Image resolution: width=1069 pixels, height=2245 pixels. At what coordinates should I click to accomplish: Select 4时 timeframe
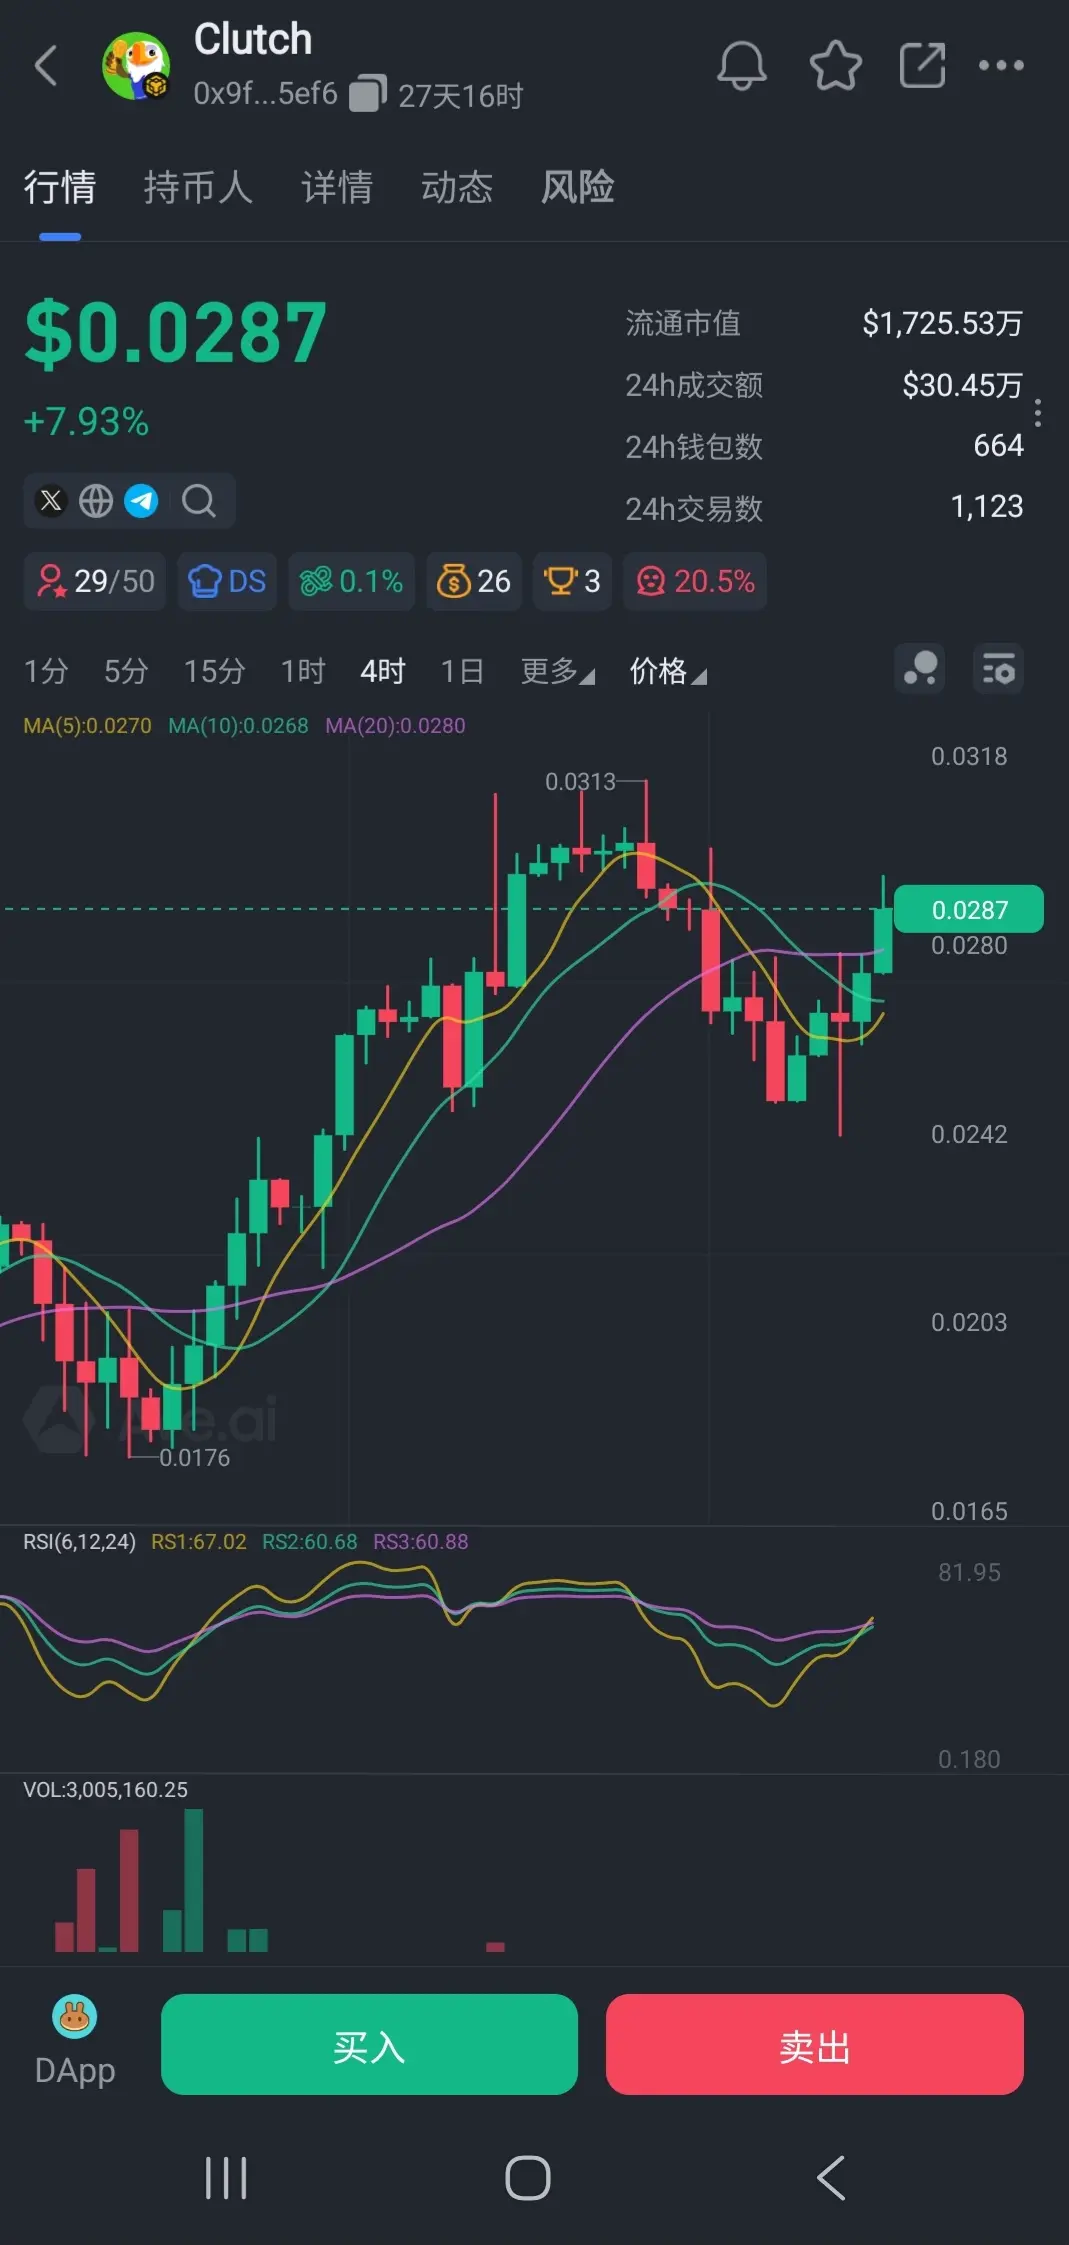pos(383,670)
